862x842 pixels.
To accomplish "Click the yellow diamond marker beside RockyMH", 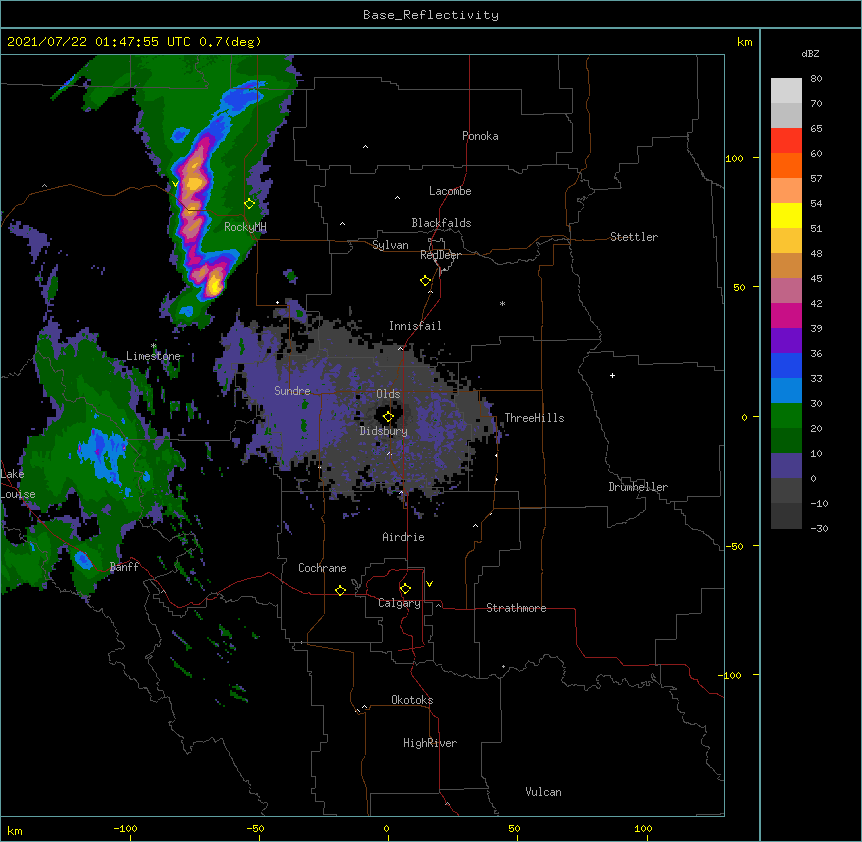I will coord(250,203).
